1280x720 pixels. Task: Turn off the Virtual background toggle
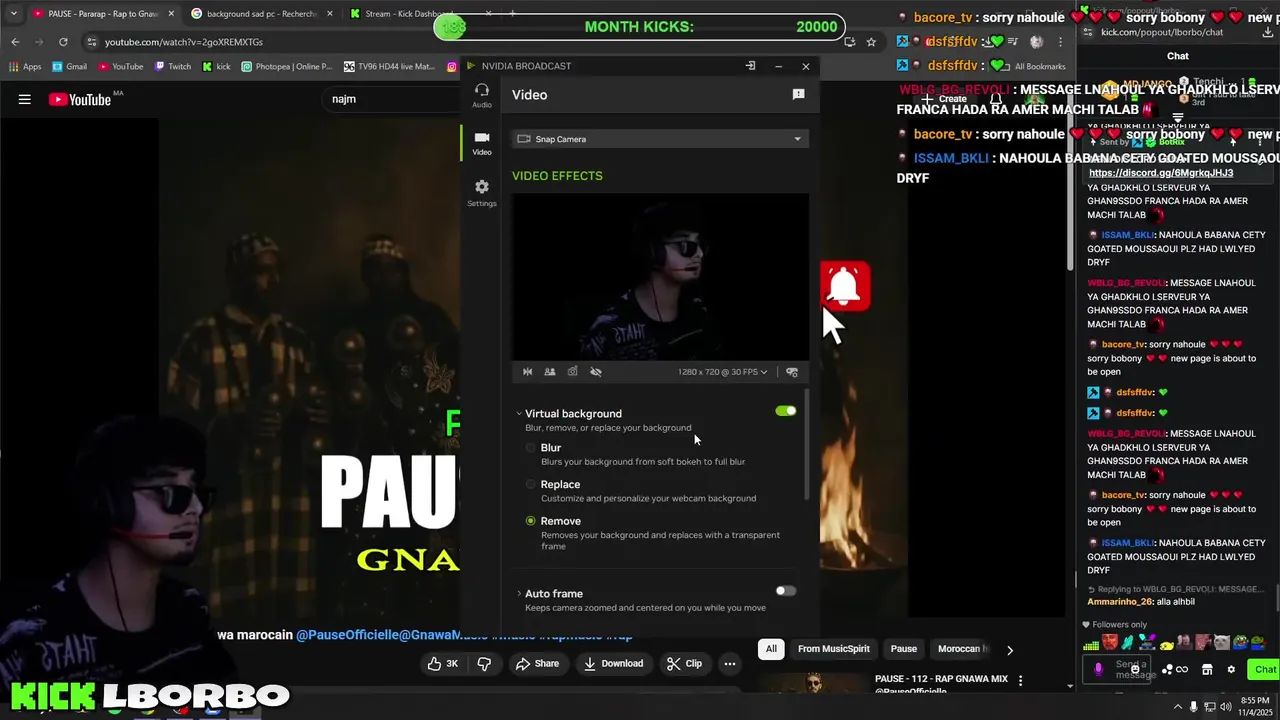[x=786, y=411]
